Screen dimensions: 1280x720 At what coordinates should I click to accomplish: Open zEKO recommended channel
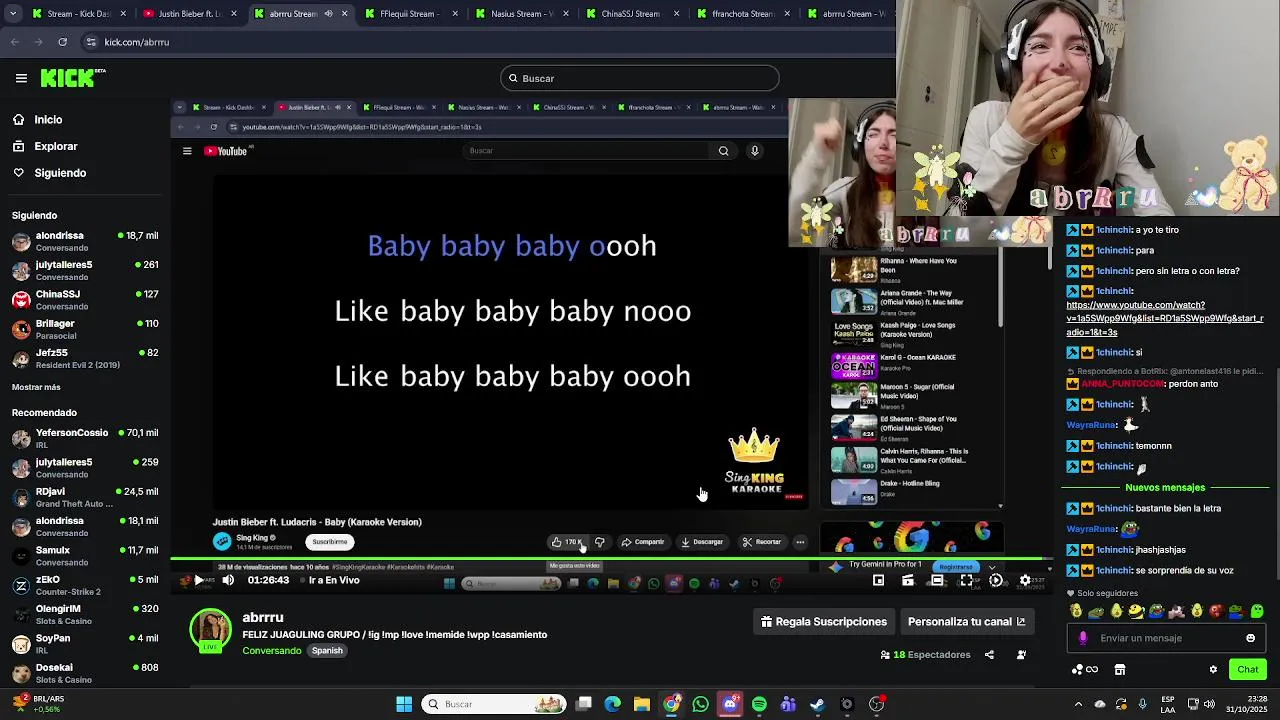pyautogui.click(x=85, y=585)
